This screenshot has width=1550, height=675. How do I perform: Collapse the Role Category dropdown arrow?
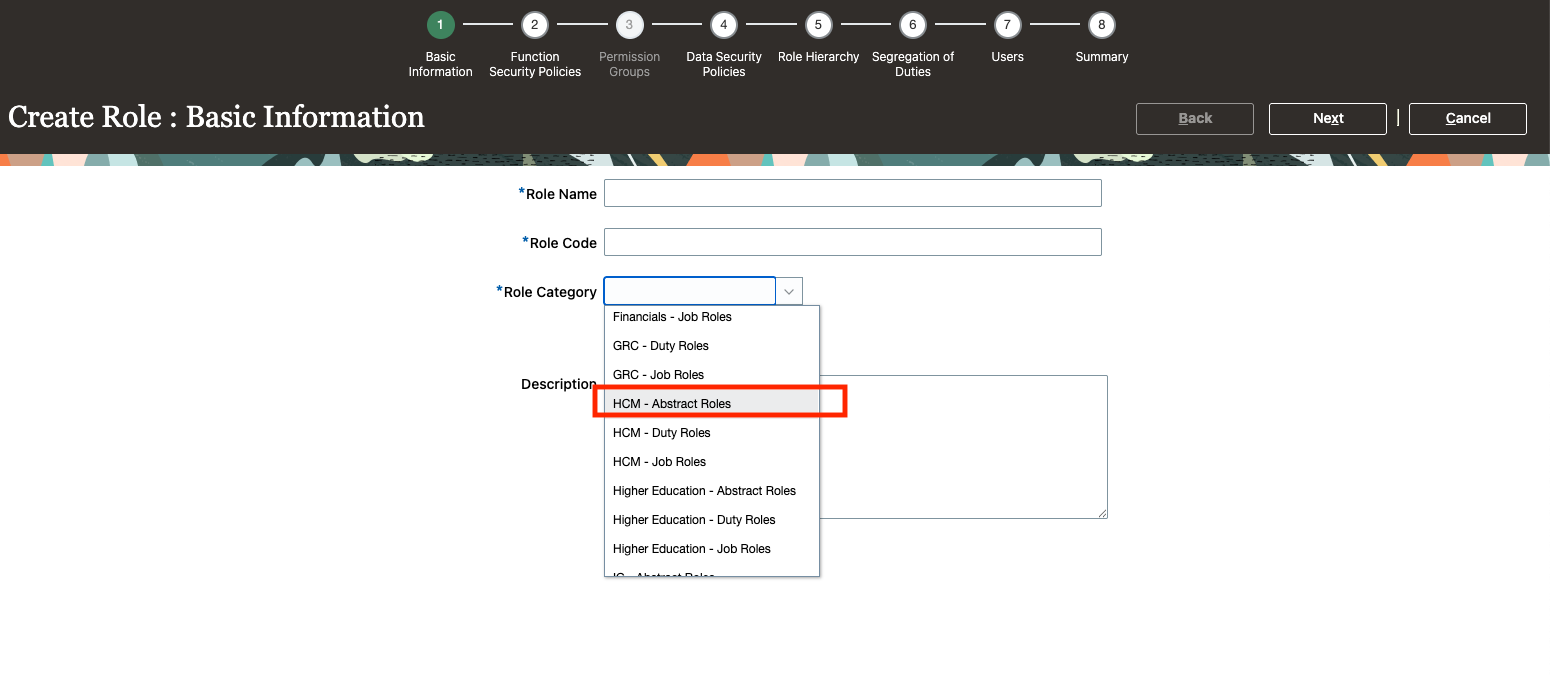pos(789,291)
